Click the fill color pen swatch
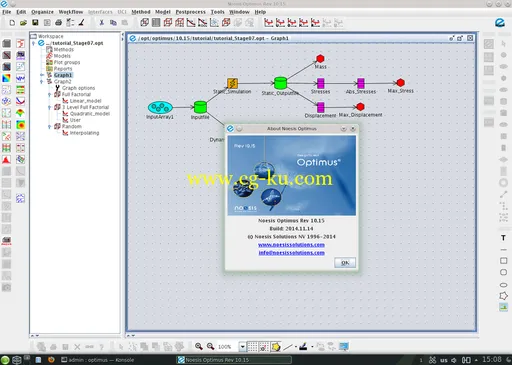The width and height of the screenshot is (512, 365). (303, 347)
